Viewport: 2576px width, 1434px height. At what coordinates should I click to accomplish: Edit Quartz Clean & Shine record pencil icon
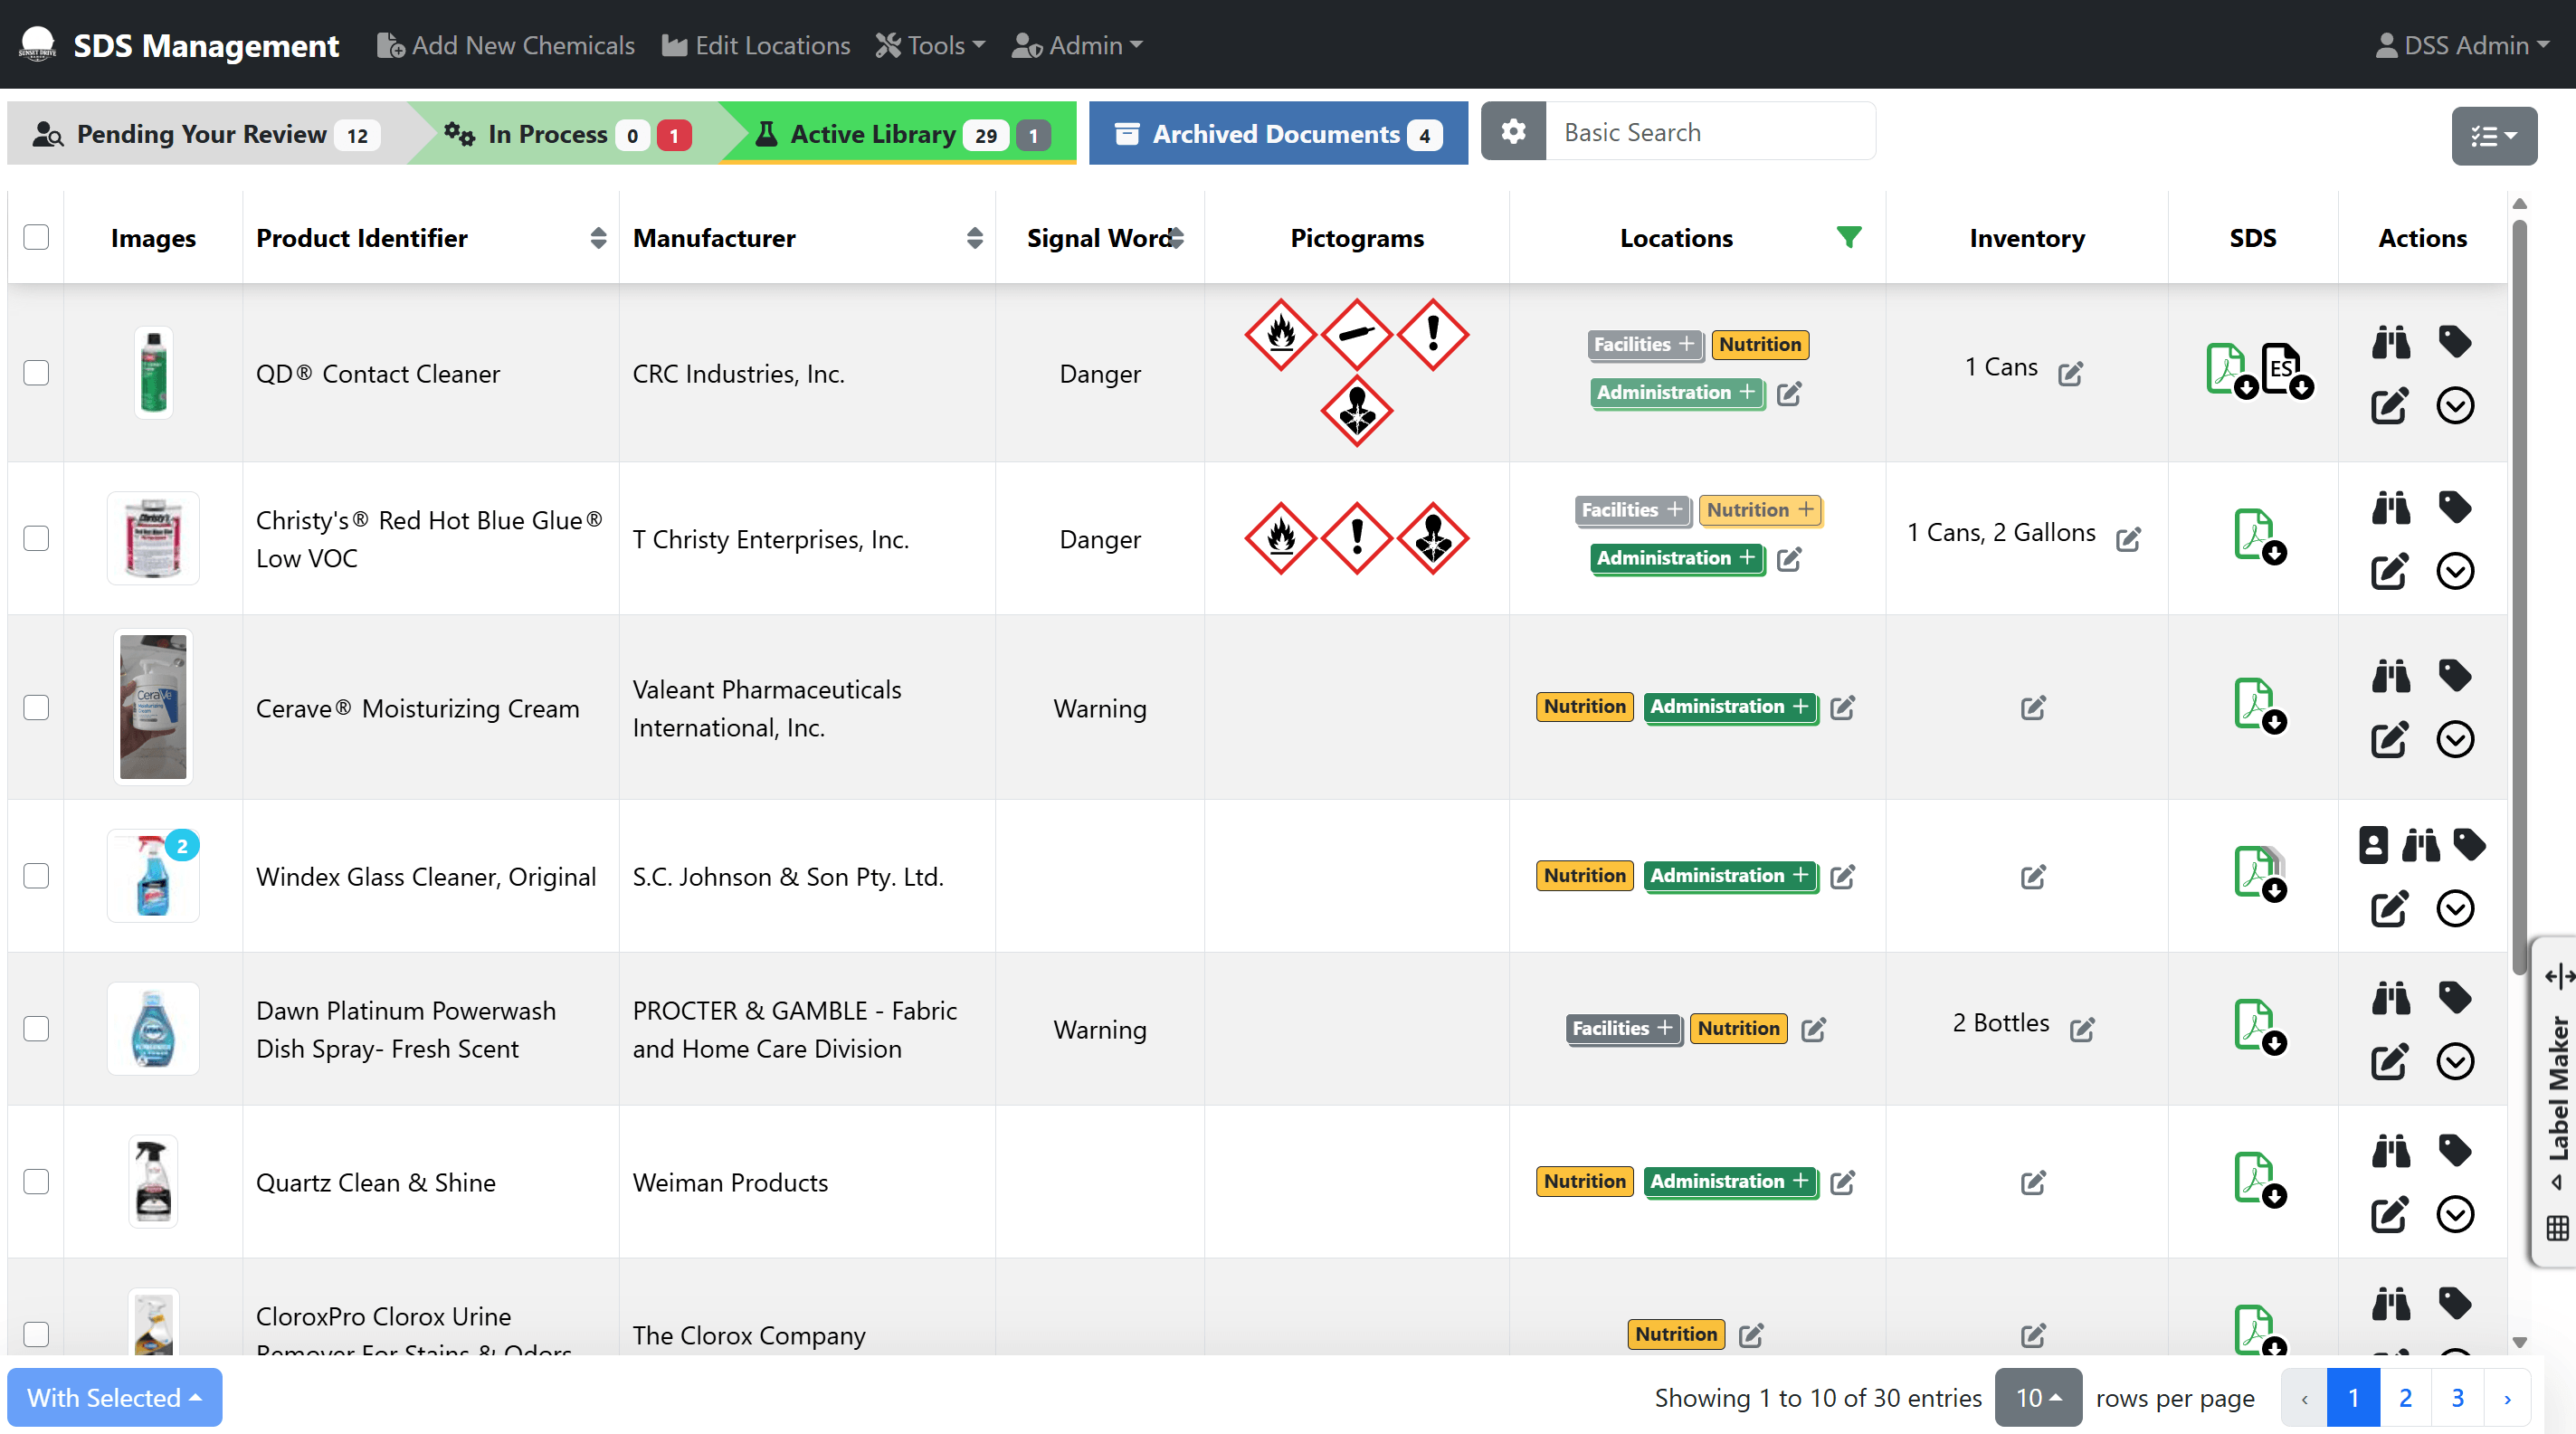(2389, 1214)
